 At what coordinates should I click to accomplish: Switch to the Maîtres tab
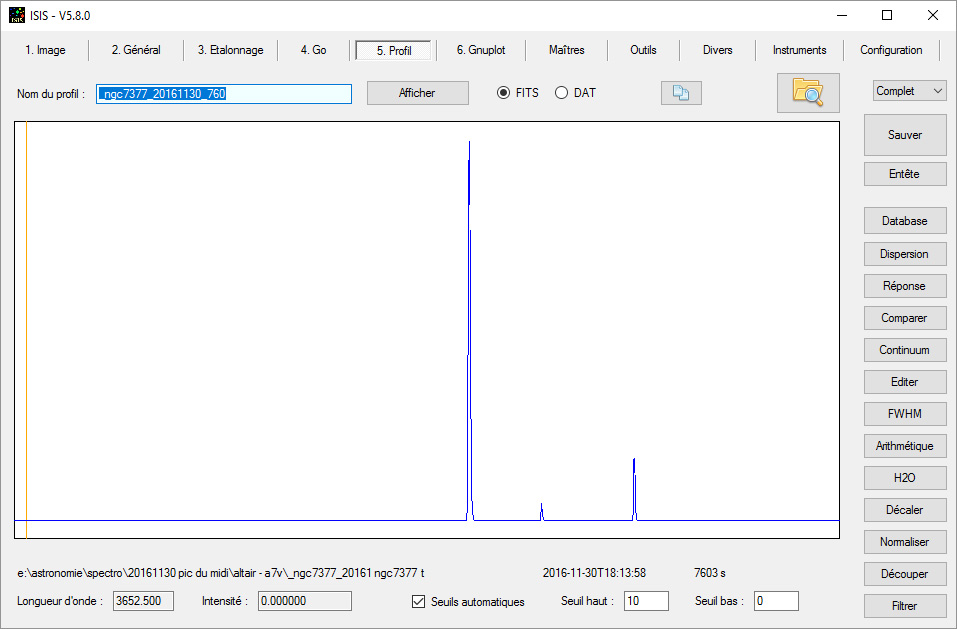point(566,50)
